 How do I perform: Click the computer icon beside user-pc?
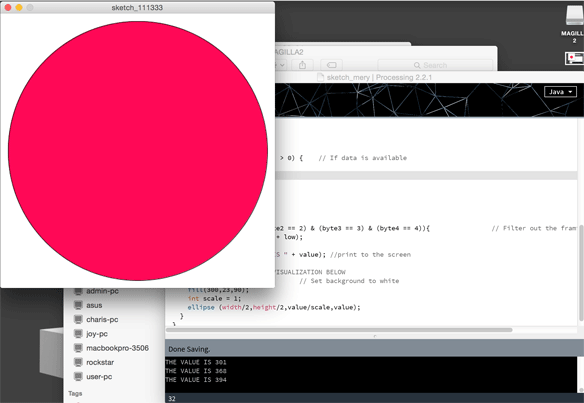[x=78, y=377]
